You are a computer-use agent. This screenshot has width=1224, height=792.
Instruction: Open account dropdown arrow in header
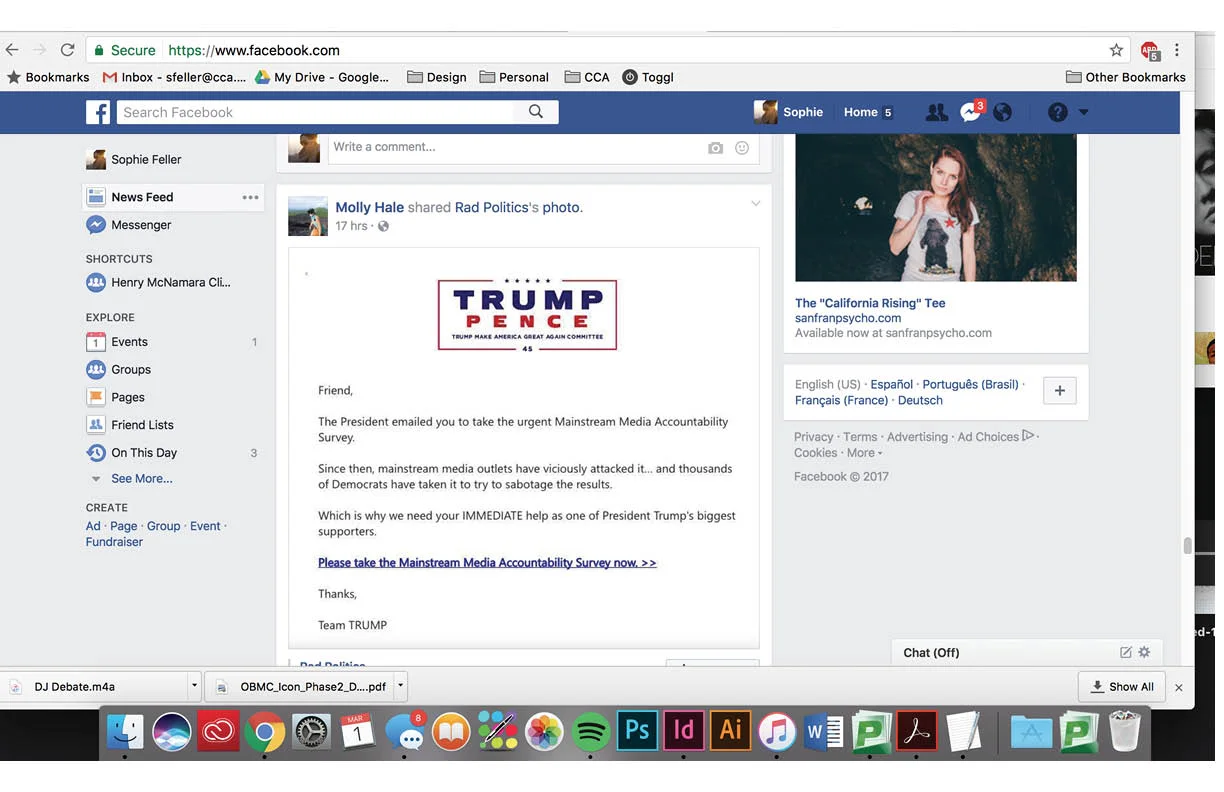pyautogui.click(x=1084, y=113)
